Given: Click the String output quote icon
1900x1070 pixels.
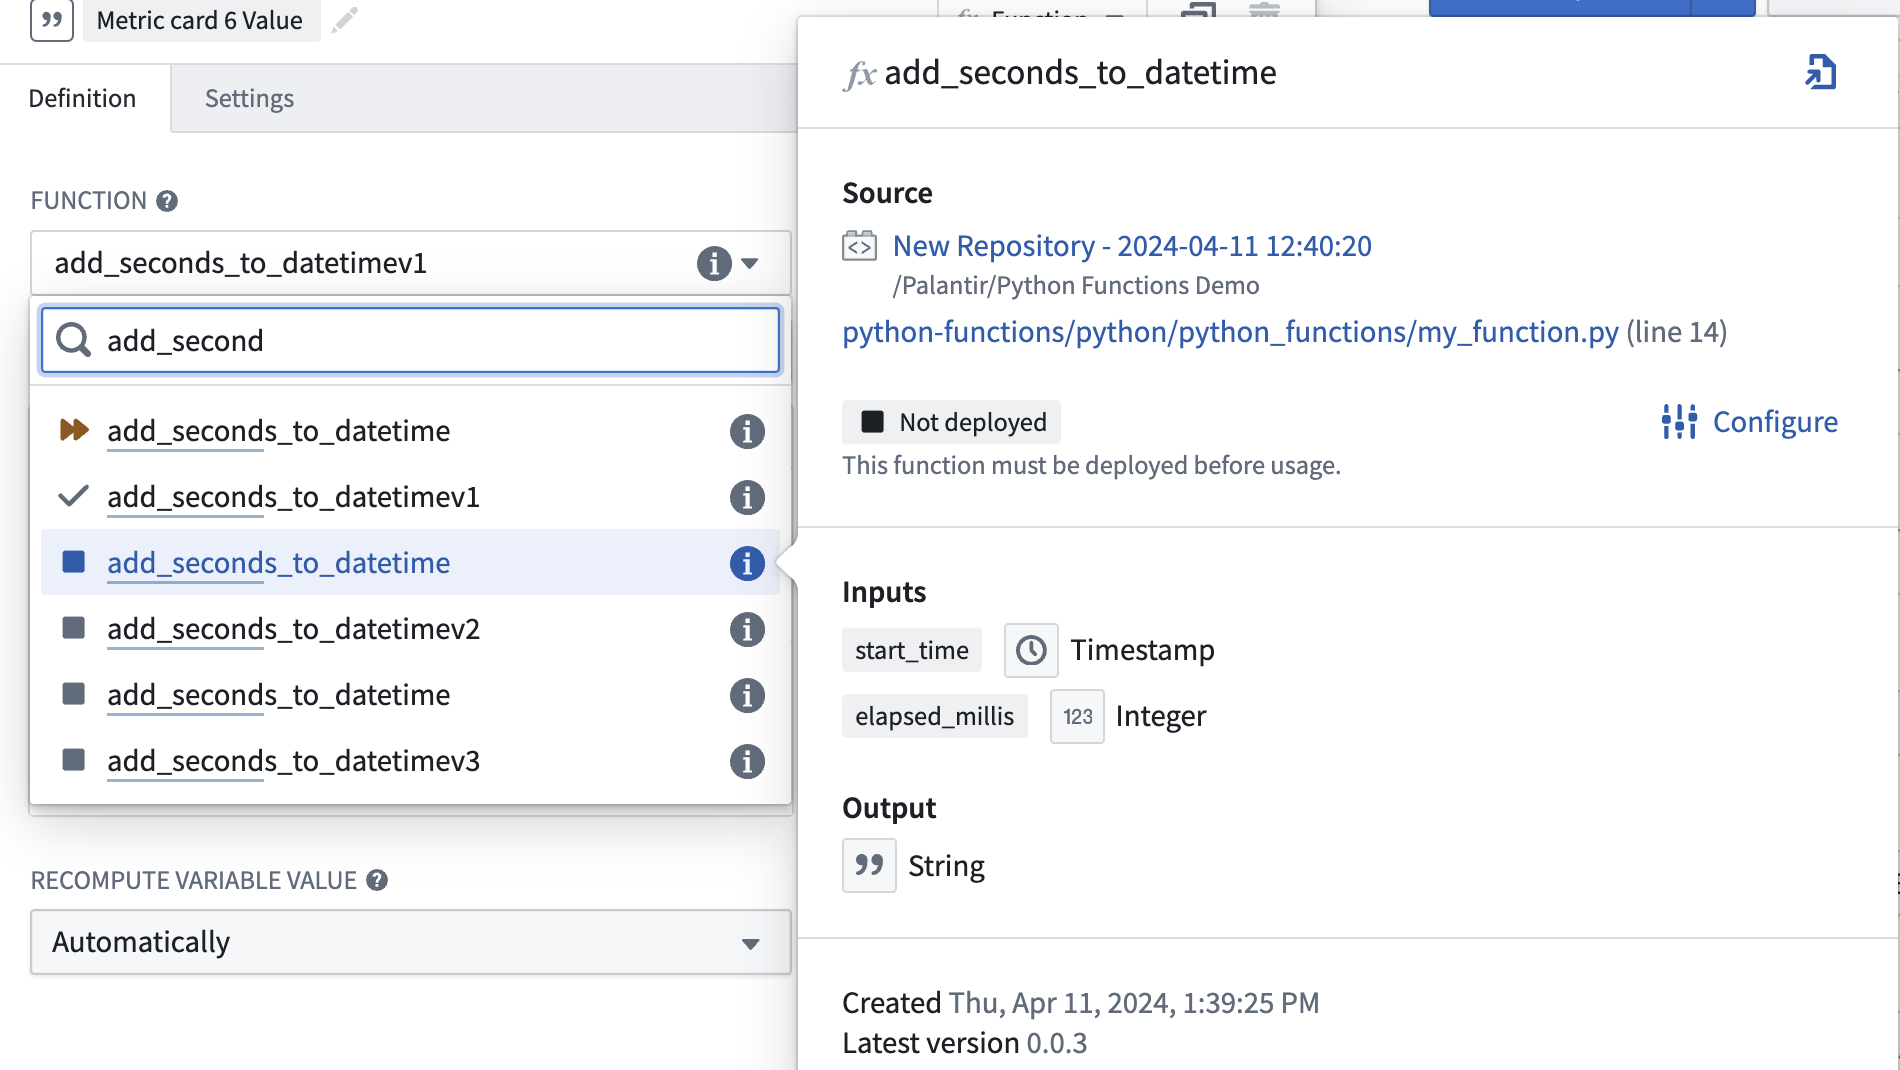Looking at the screenshot, I should coord(869,865).
